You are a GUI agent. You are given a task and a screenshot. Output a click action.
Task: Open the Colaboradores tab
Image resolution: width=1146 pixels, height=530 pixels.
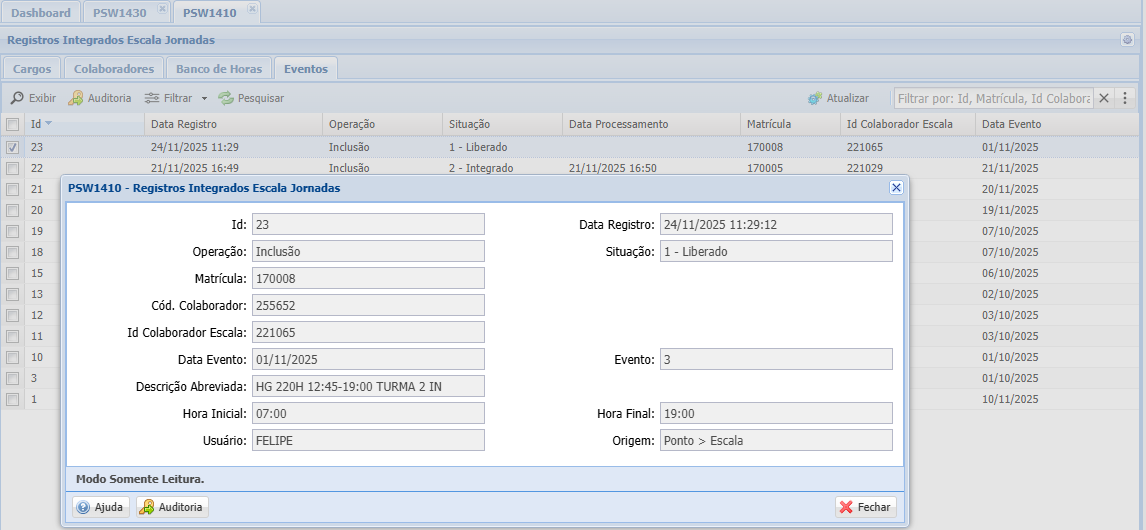click(114, 69)
